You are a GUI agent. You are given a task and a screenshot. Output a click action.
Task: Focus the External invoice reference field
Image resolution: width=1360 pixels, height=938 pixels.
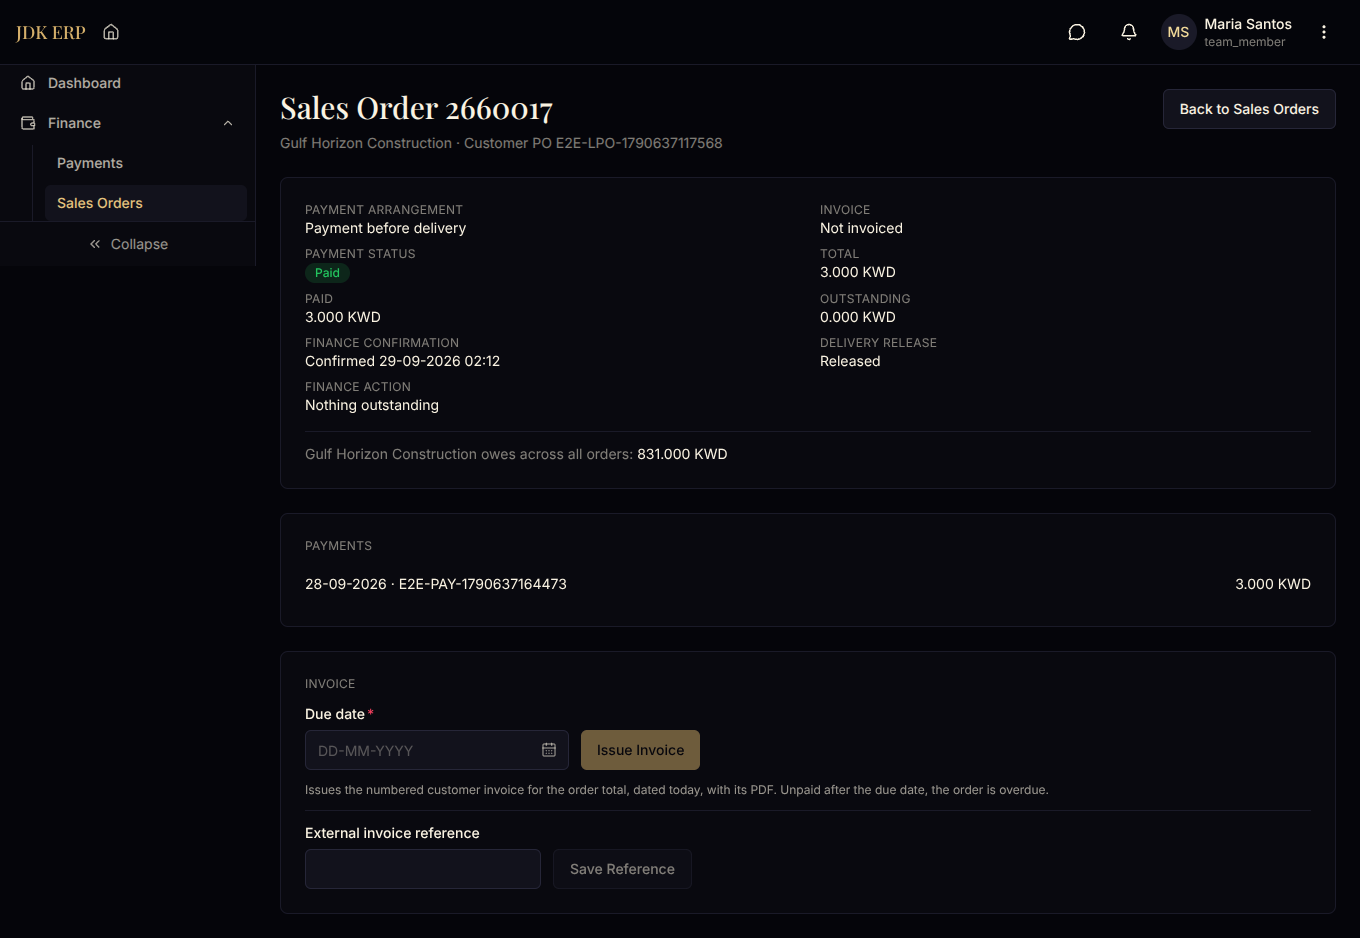tap(423, 869)
